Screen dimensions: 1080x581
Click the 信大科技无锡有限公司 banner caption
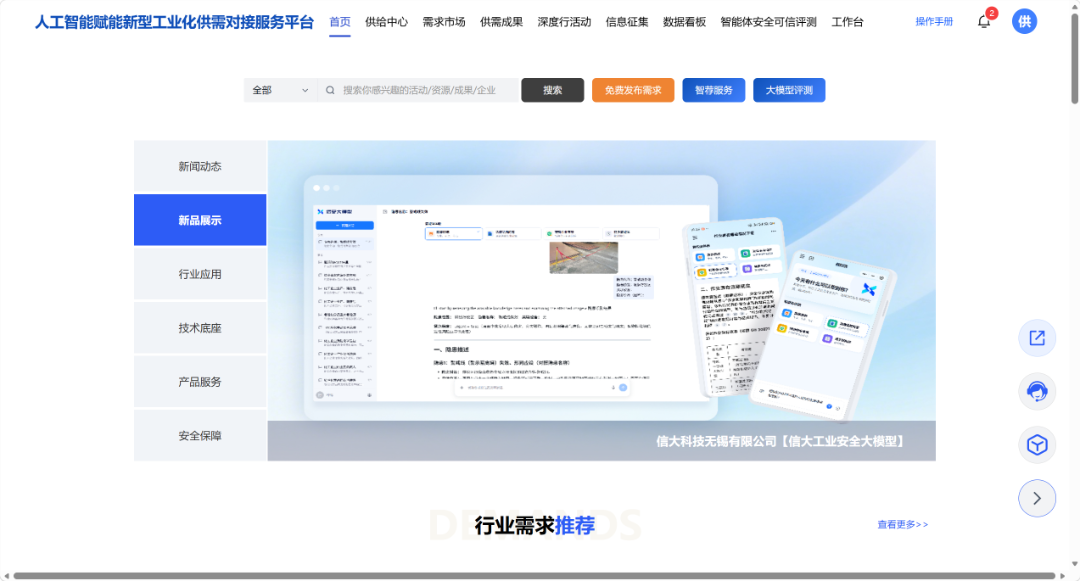780,441
